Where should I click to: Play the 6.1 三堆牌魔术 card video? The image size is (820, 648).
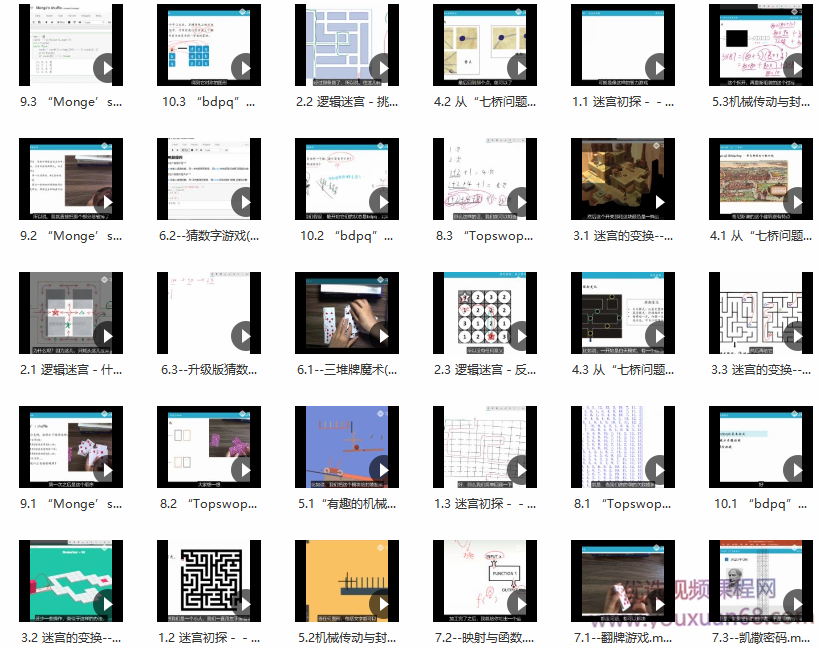[x=383, y=336]
